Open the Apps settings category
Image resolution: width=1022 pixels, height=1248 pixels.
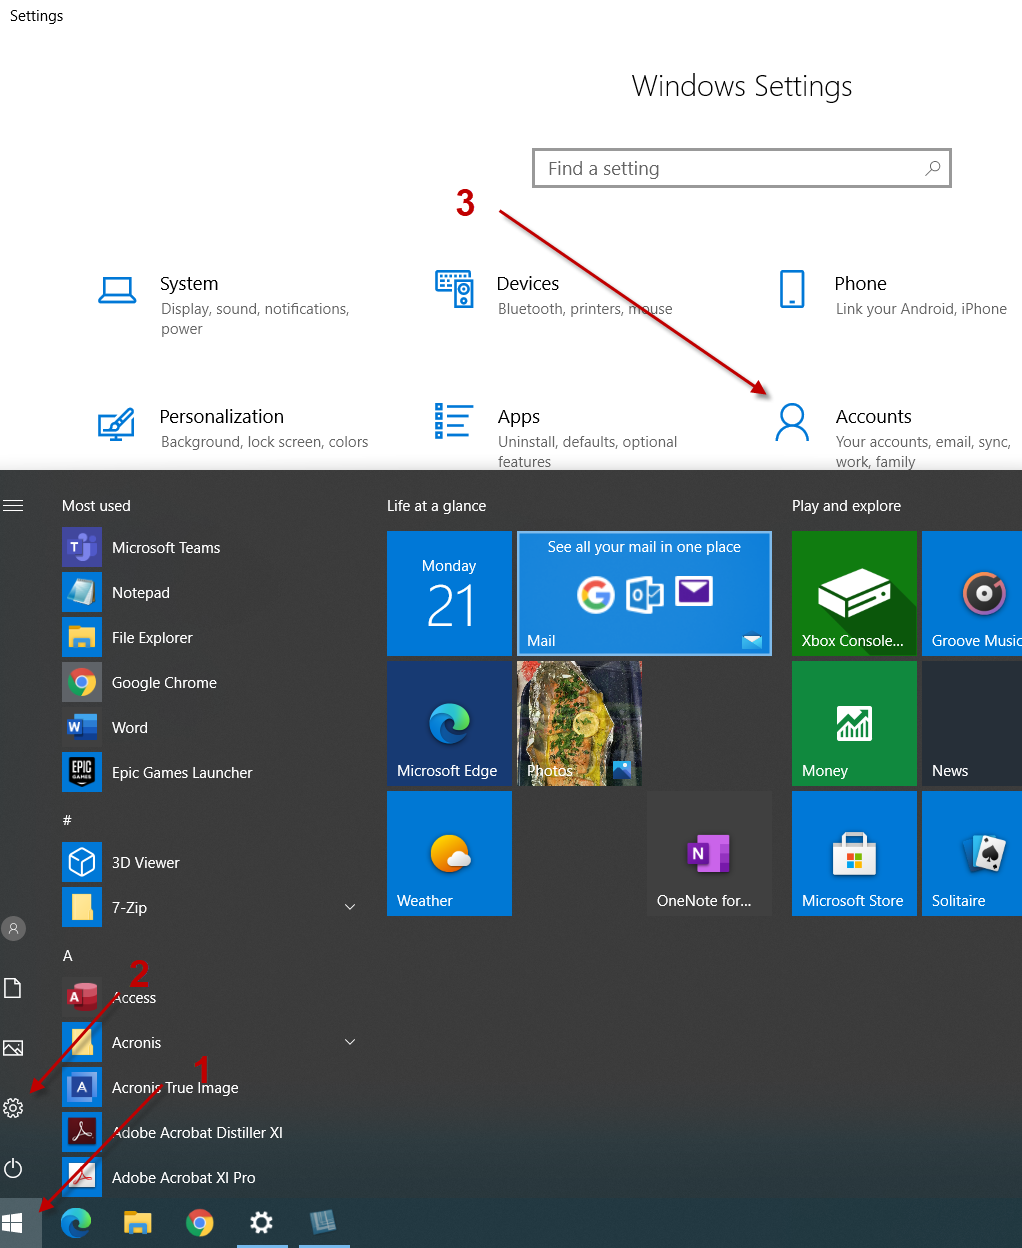click(556, 436)
